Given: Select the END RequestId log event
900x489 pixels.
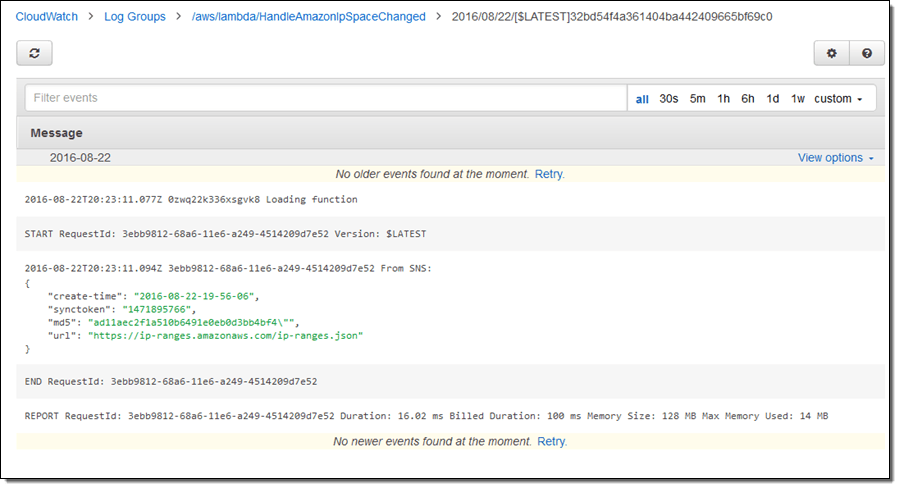Looking at the screenshot, I should point(451,382).
